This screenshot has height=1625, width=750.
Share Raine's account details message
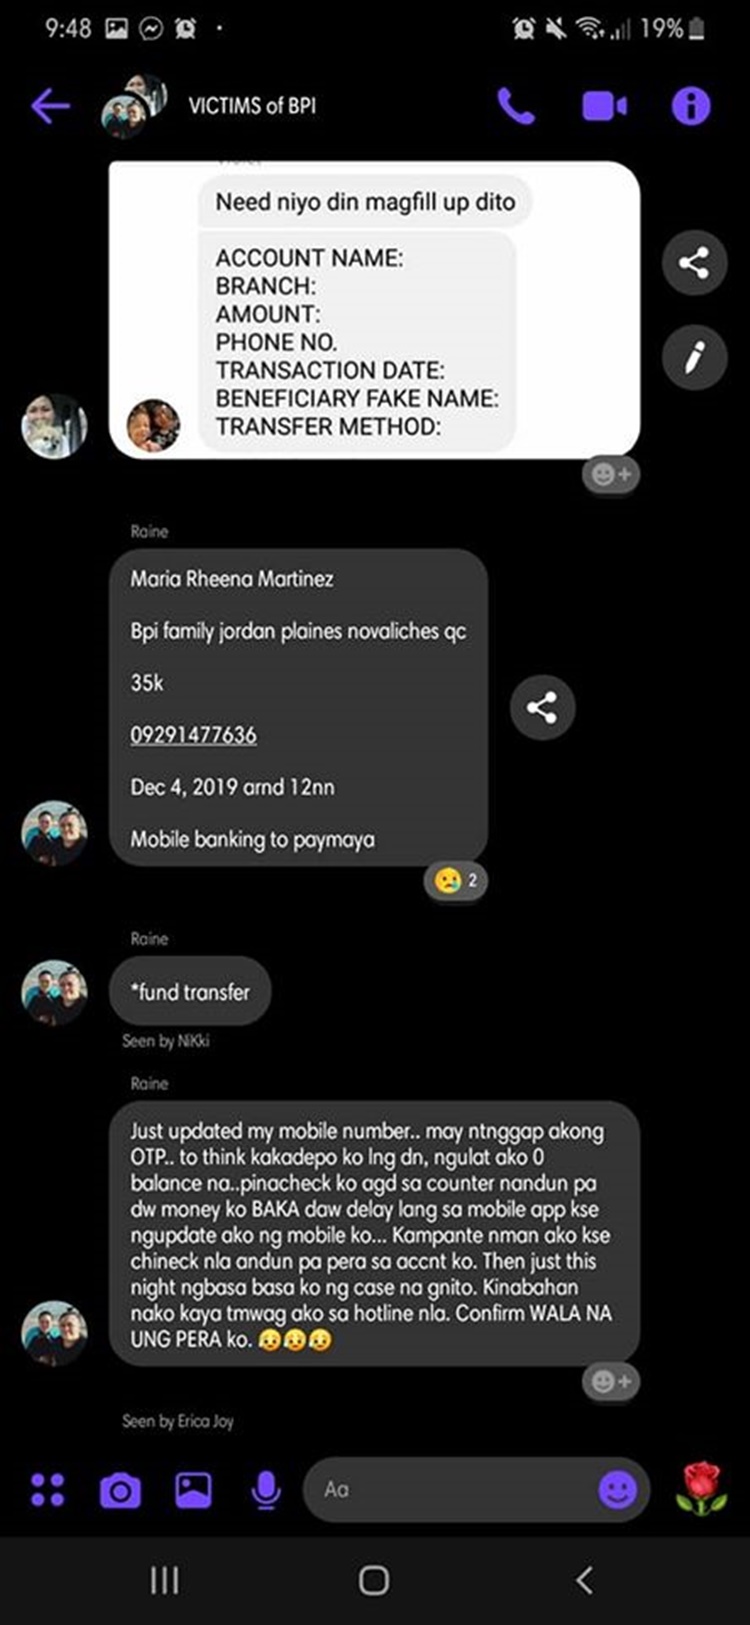click(x=542, y=708)
